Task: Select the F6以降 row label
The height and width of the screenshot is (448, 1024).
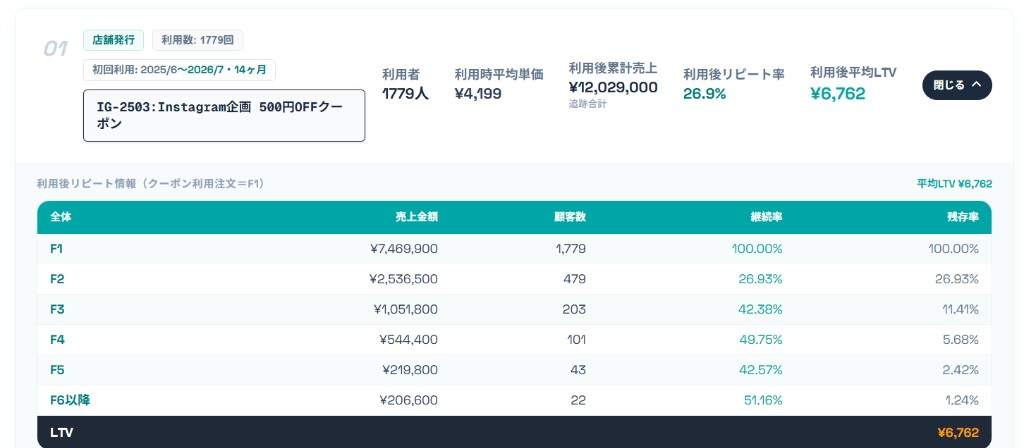Action: click(x=70, y=400)
